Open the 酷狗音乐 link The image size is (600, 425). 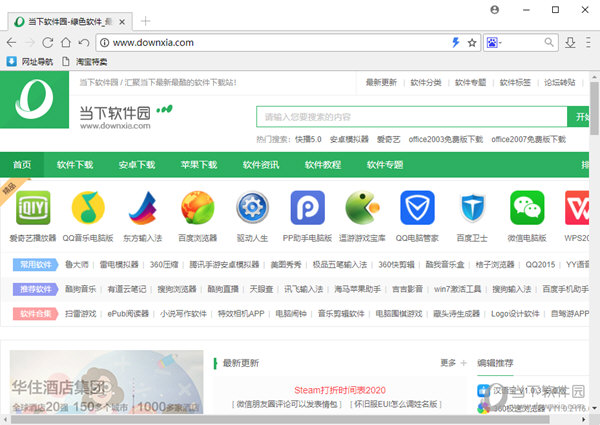tap(80, 289)
